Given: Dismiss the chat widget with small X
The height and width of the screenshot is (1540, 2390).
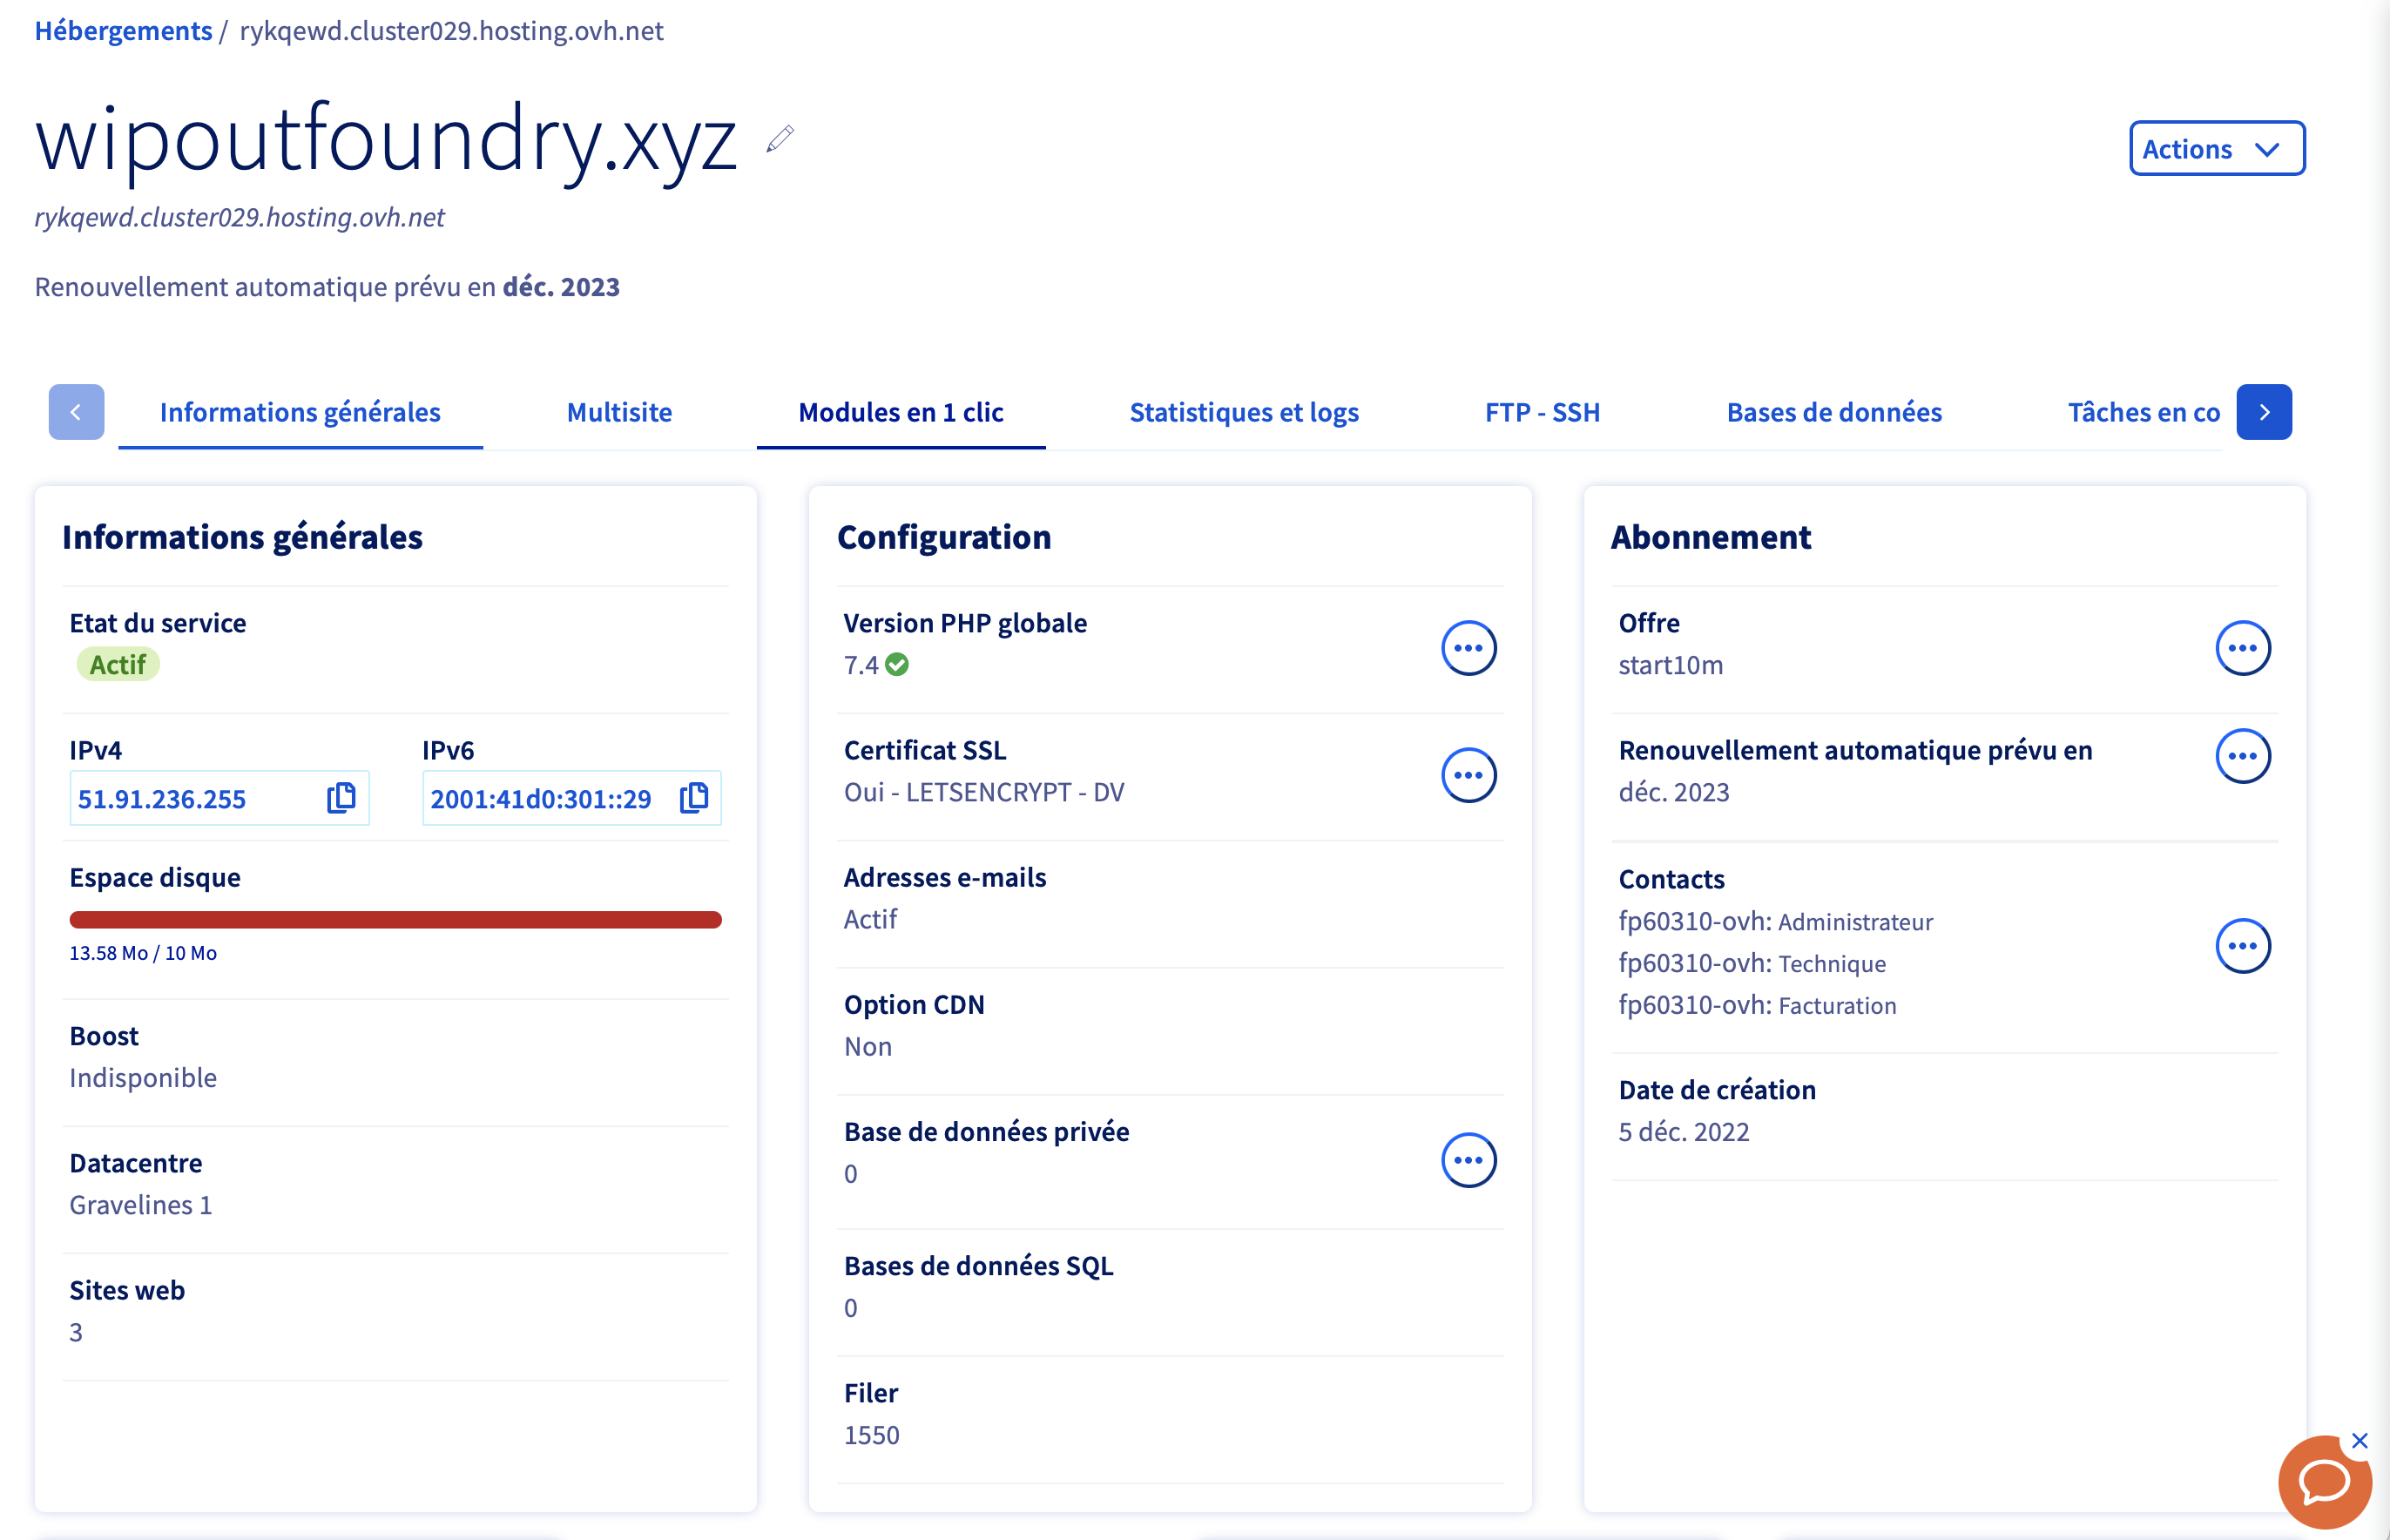Looking at the screenshot, I should 2360,1440.
